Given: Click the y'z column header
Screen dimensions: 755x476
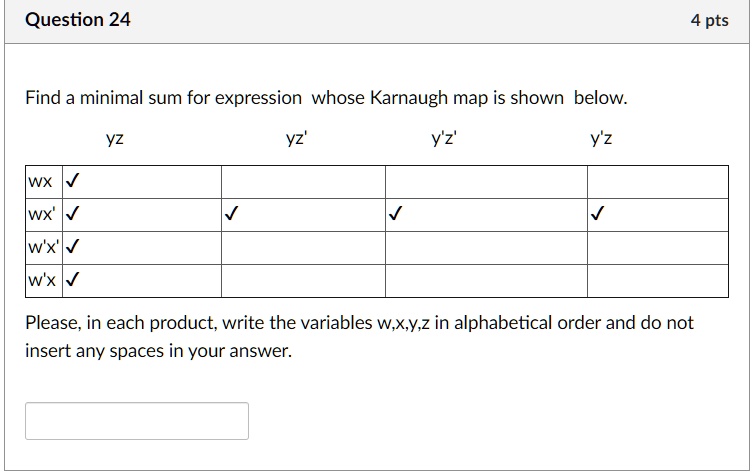Looking at the screenshot, I should [x=601, y=138].
